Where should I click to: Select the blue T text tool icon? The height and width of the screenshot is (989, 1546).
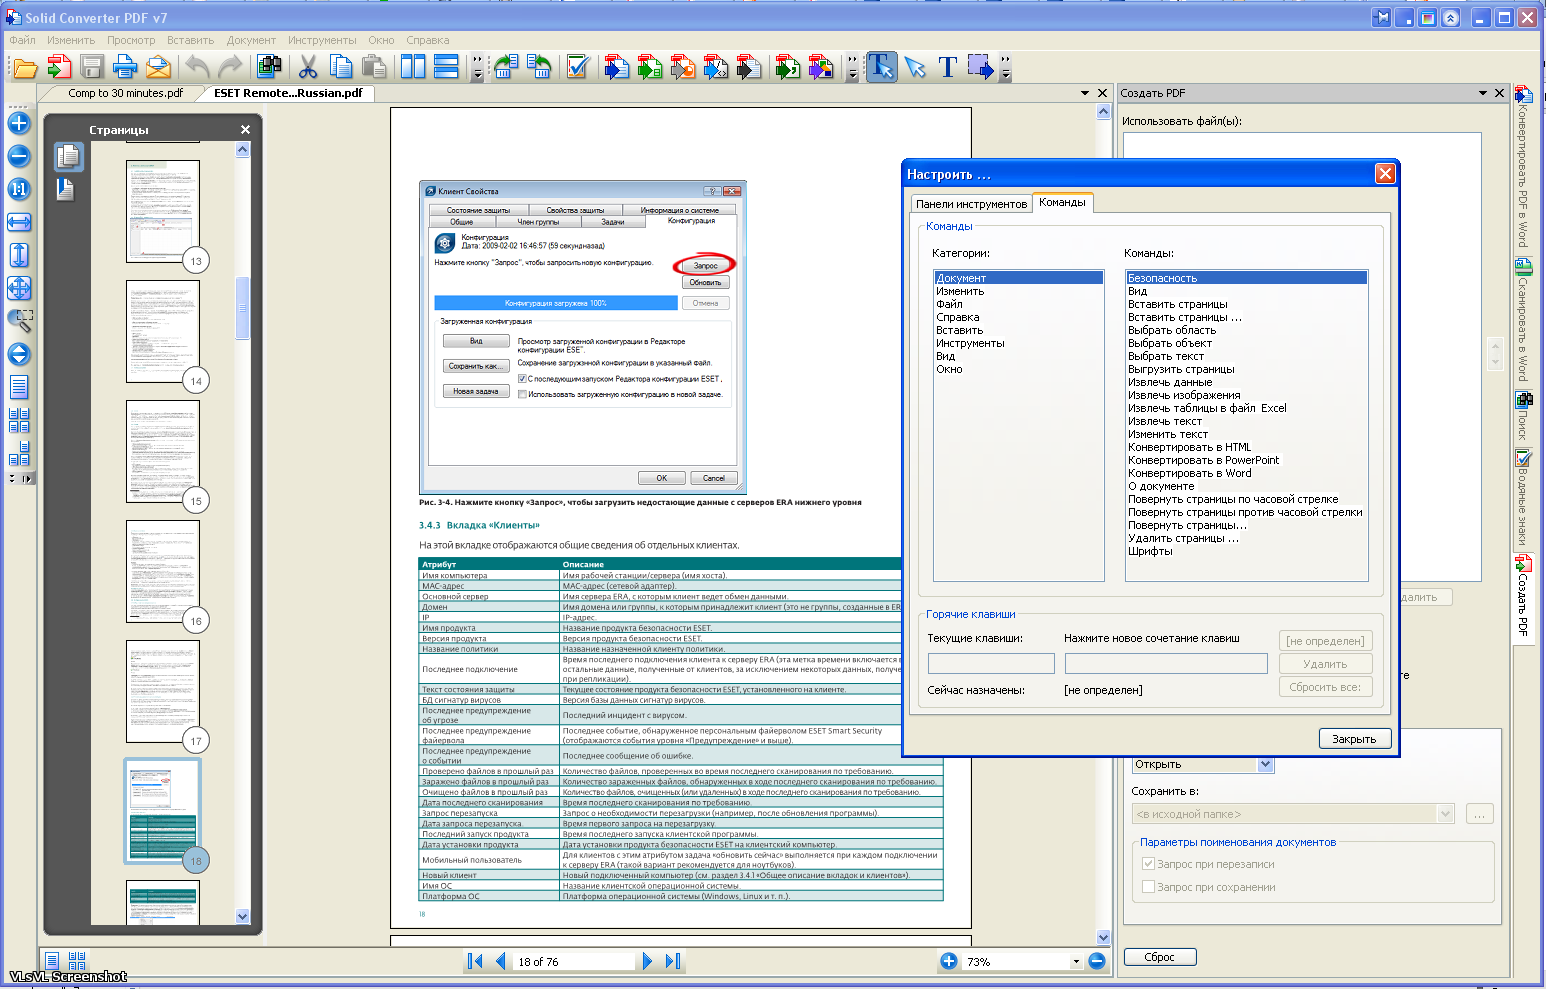[x=947, y=67]
